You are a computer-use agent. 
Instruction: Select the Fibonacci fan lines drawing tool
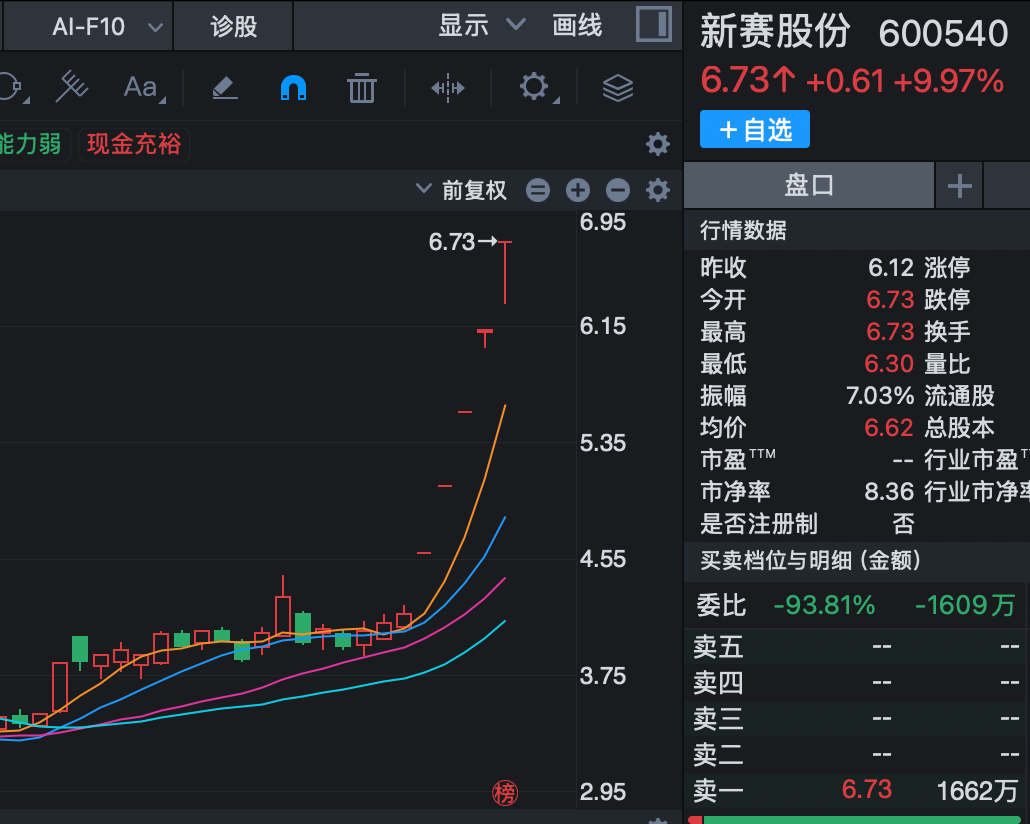72,87
